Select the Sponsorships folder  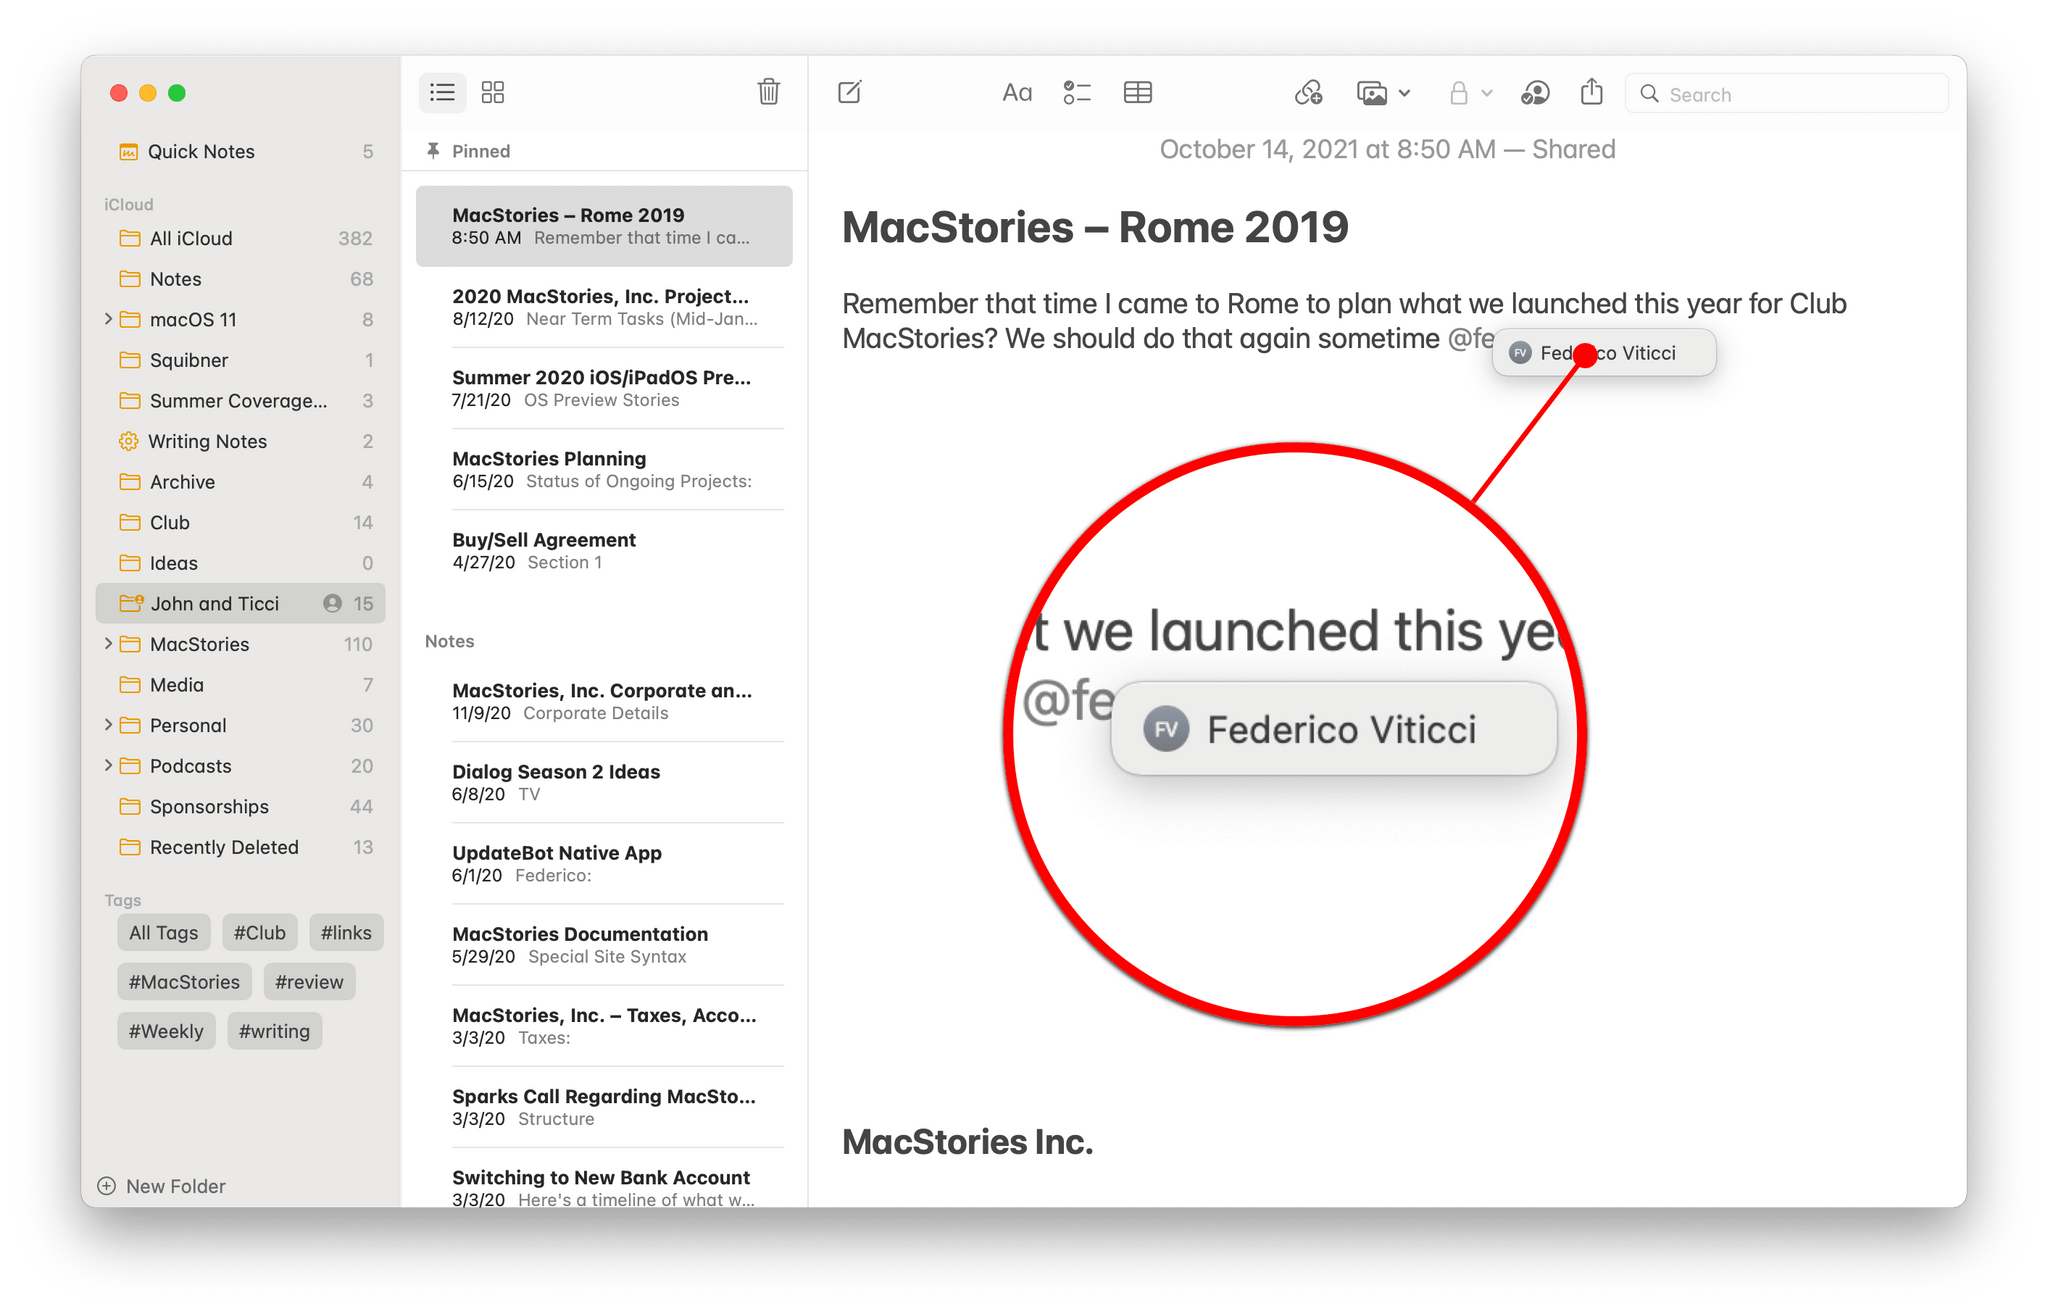tap(241, 806)
